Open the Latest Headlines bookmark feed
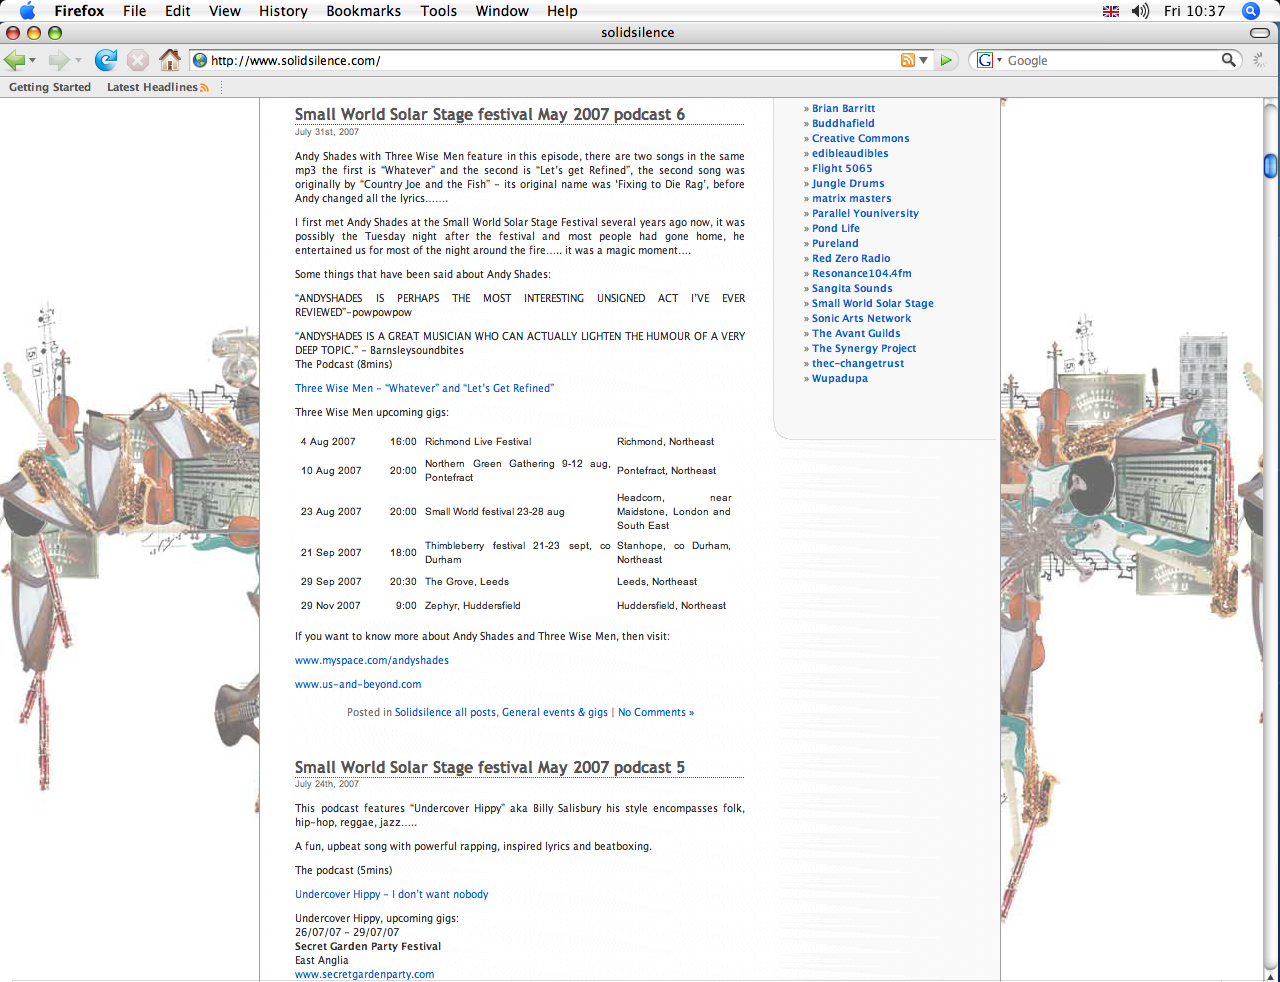 [x=157, y=87]
